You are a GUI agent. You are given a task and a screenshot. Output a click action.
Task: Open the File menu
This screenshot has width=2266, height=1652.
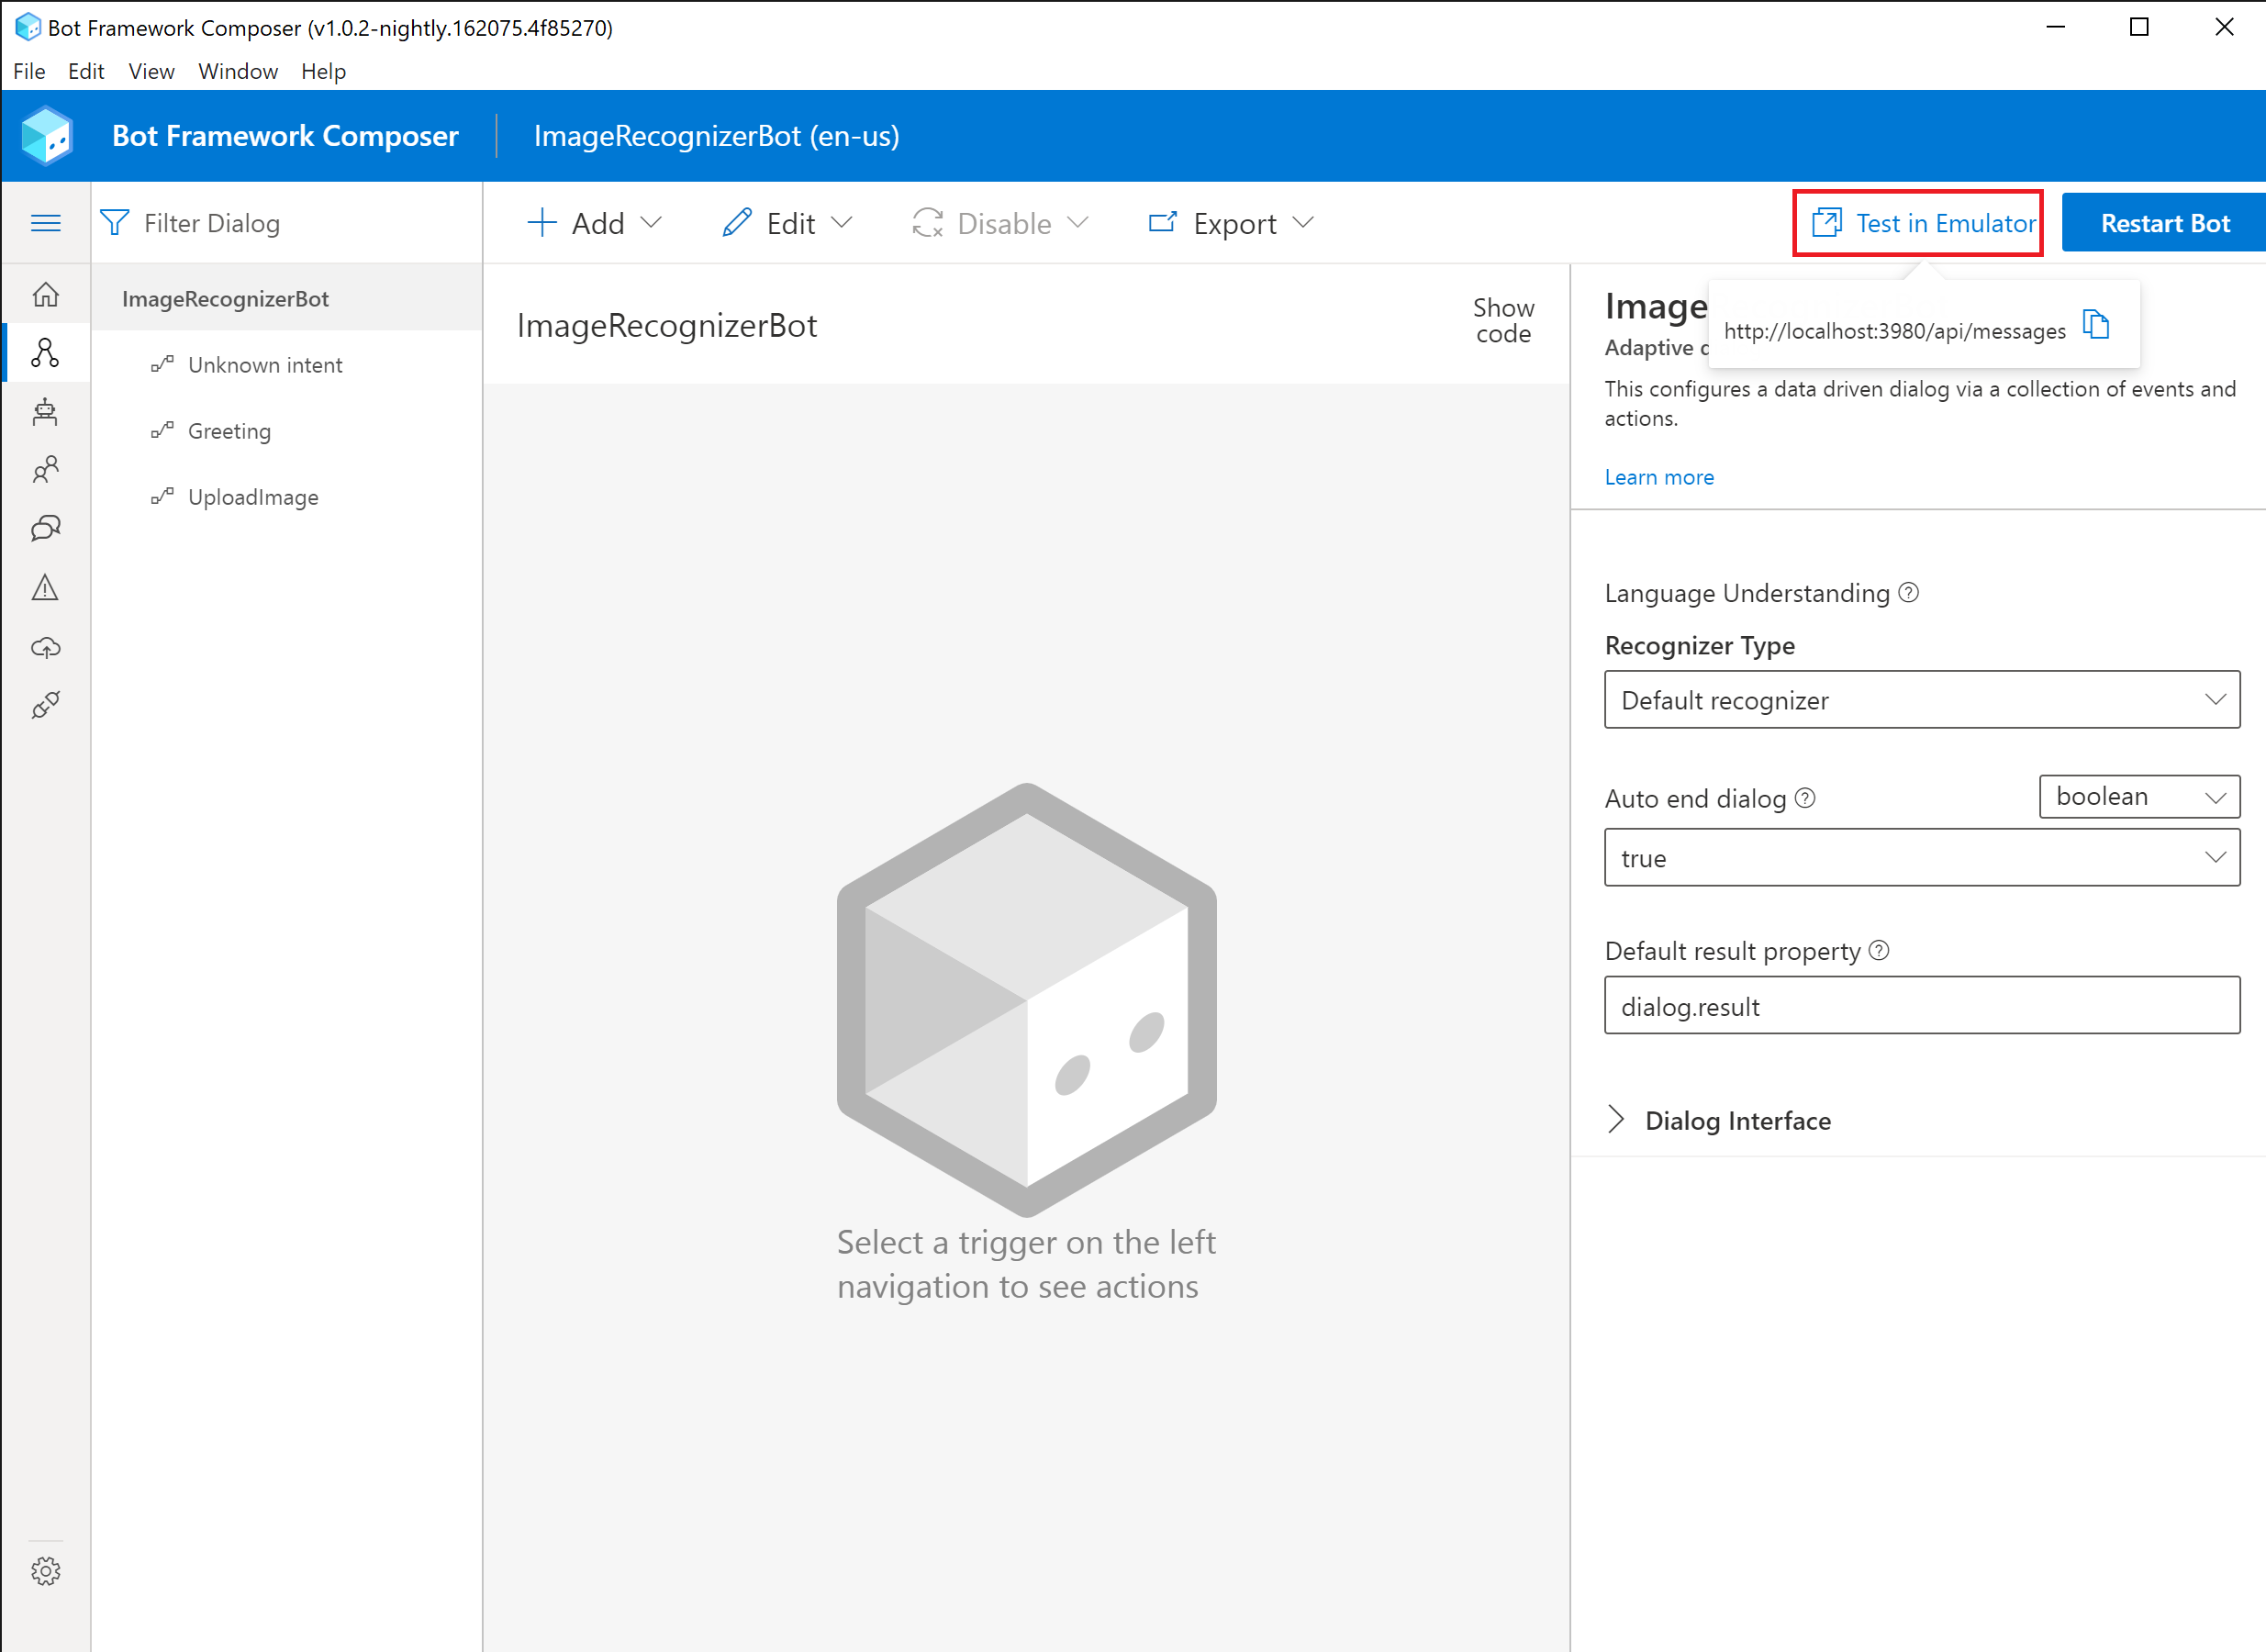(x=29, y=71)
